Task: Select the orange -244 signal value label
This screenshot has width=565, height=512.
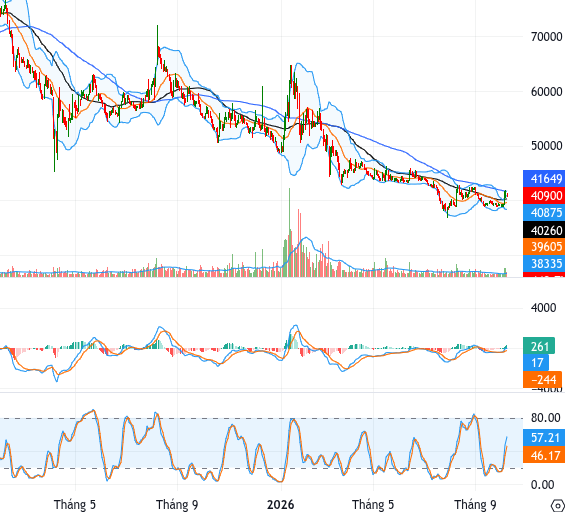Action: 542,379
